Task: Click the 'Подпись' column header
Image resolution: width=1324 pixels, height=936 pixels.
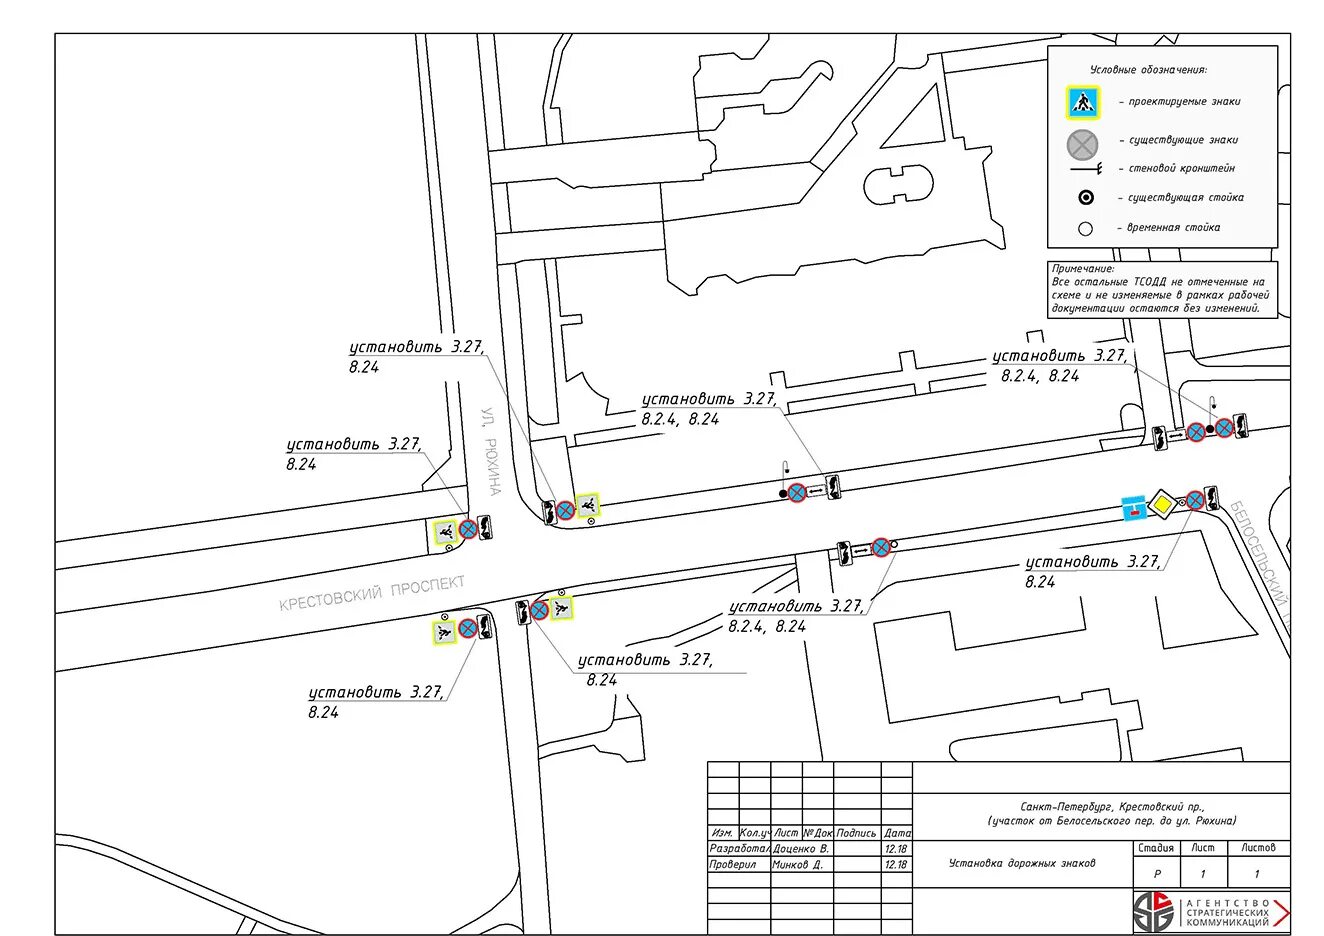Action: (x=857, y=833)
